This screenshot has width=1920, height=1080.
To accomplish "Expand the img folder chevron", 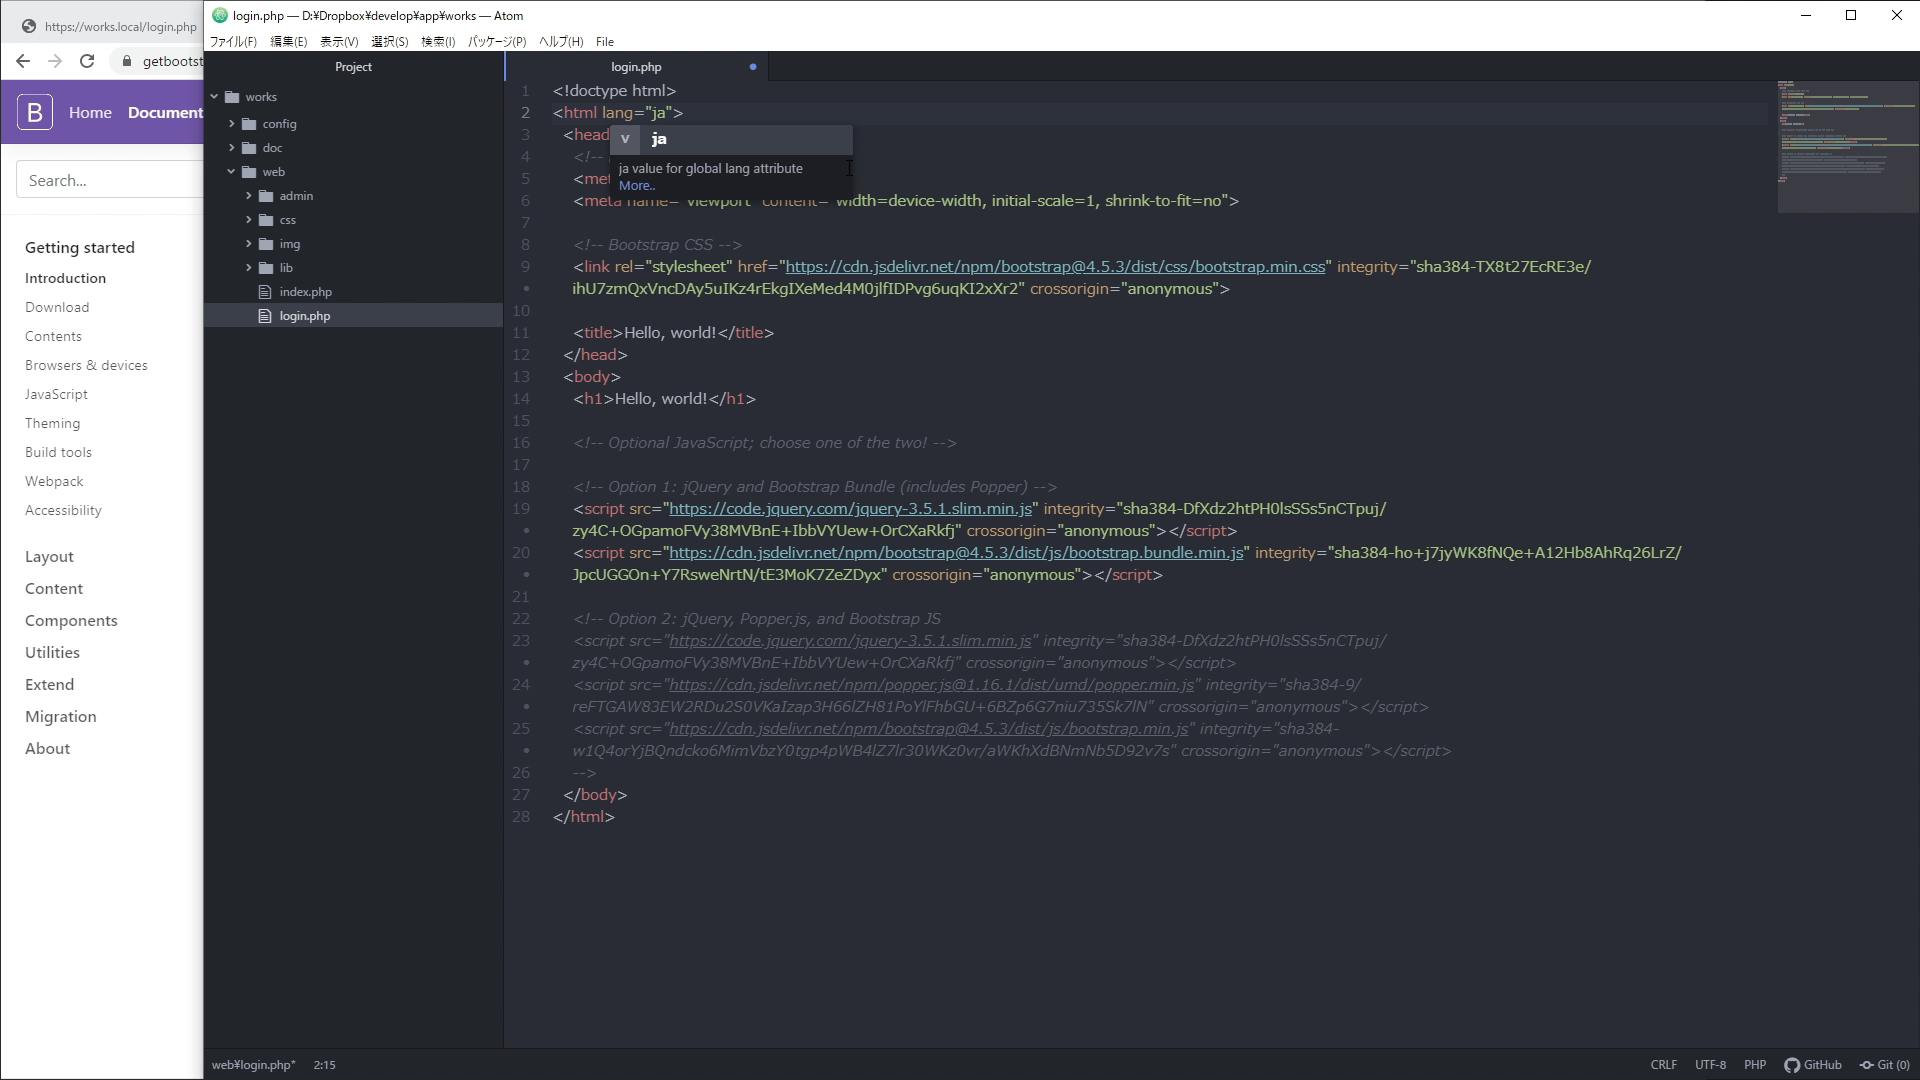I will coord(248,244).
